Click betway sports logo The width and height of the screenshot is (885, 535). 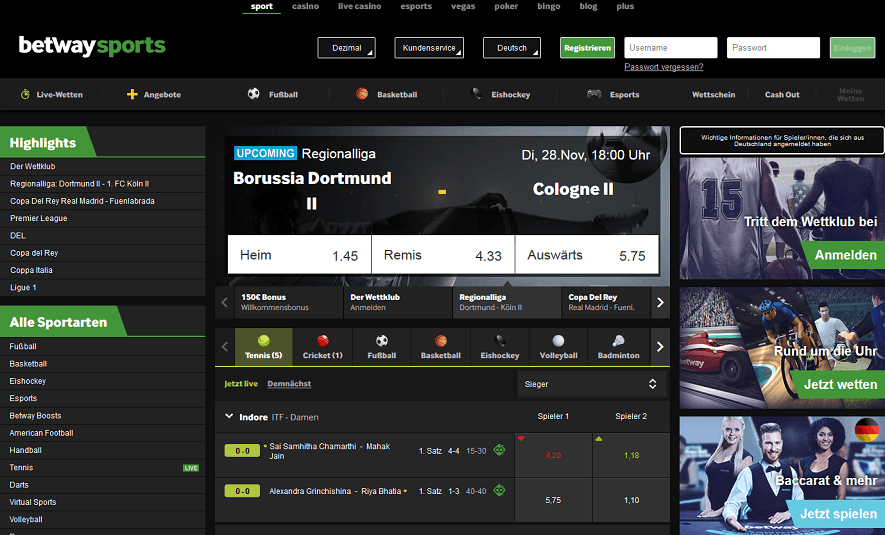pos(92,46)
